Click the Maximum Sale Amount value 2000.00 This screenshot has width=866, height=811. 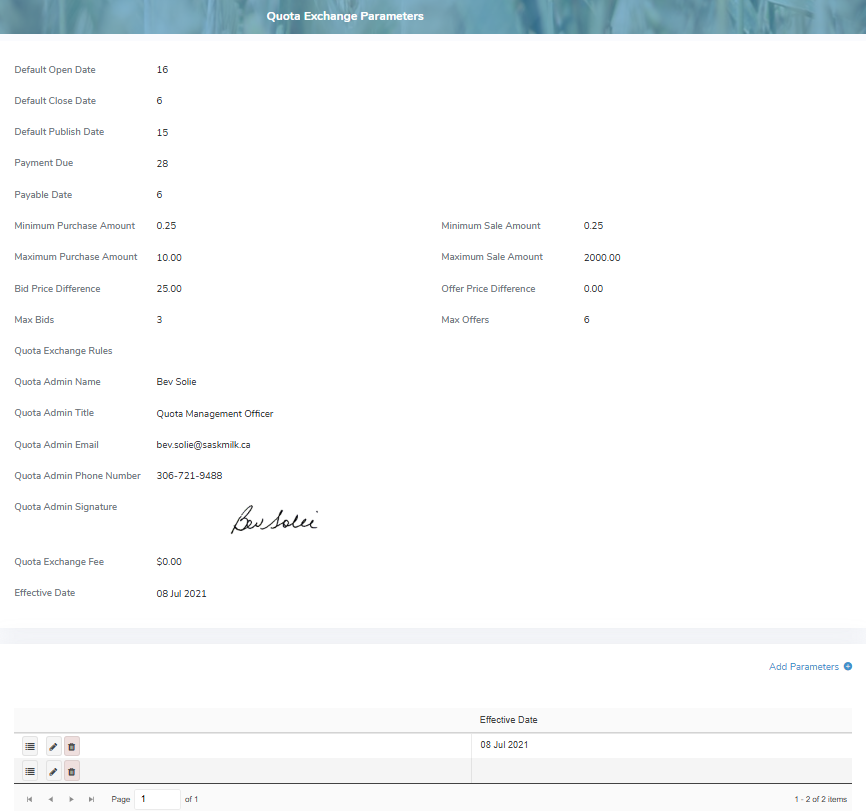click(x=601, y=257)
